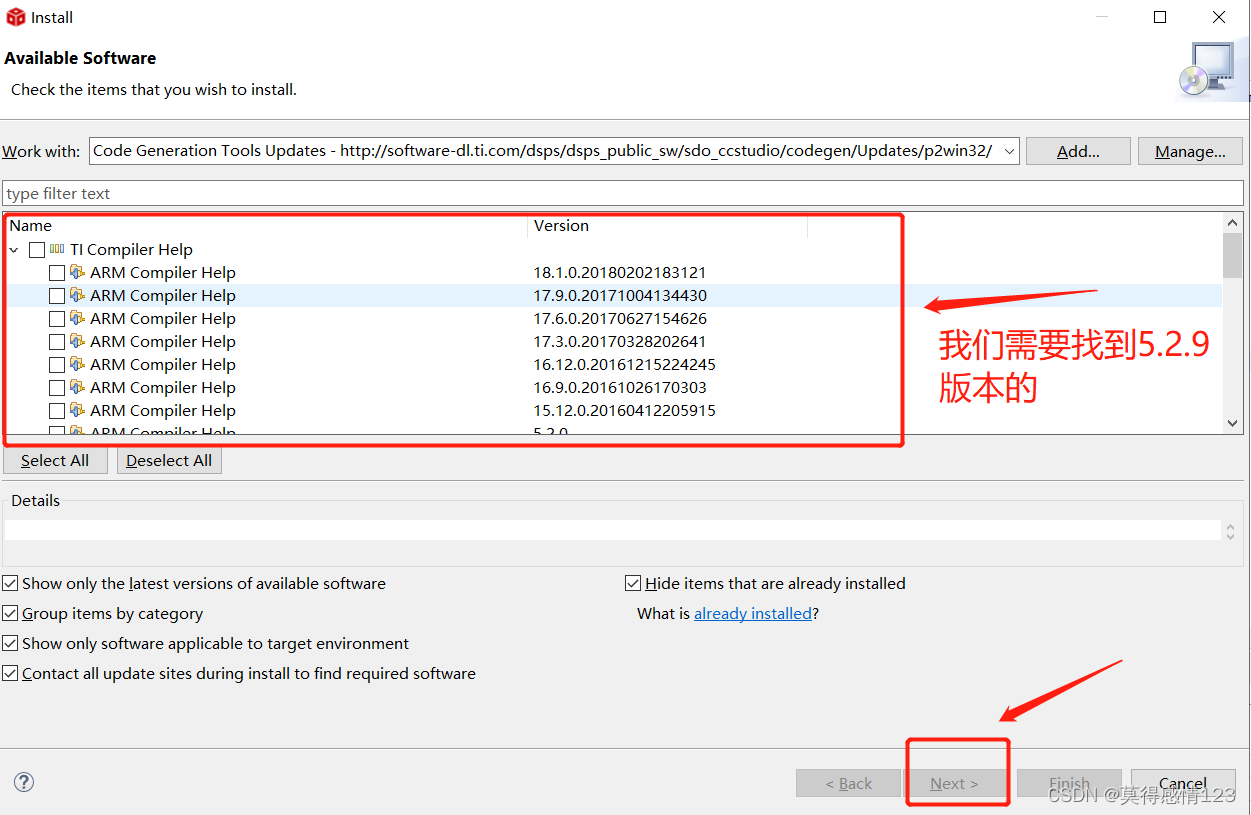Check the TI Compiler Help category checkbox
Screen dimensions: 1251x815
coord(37,250)
